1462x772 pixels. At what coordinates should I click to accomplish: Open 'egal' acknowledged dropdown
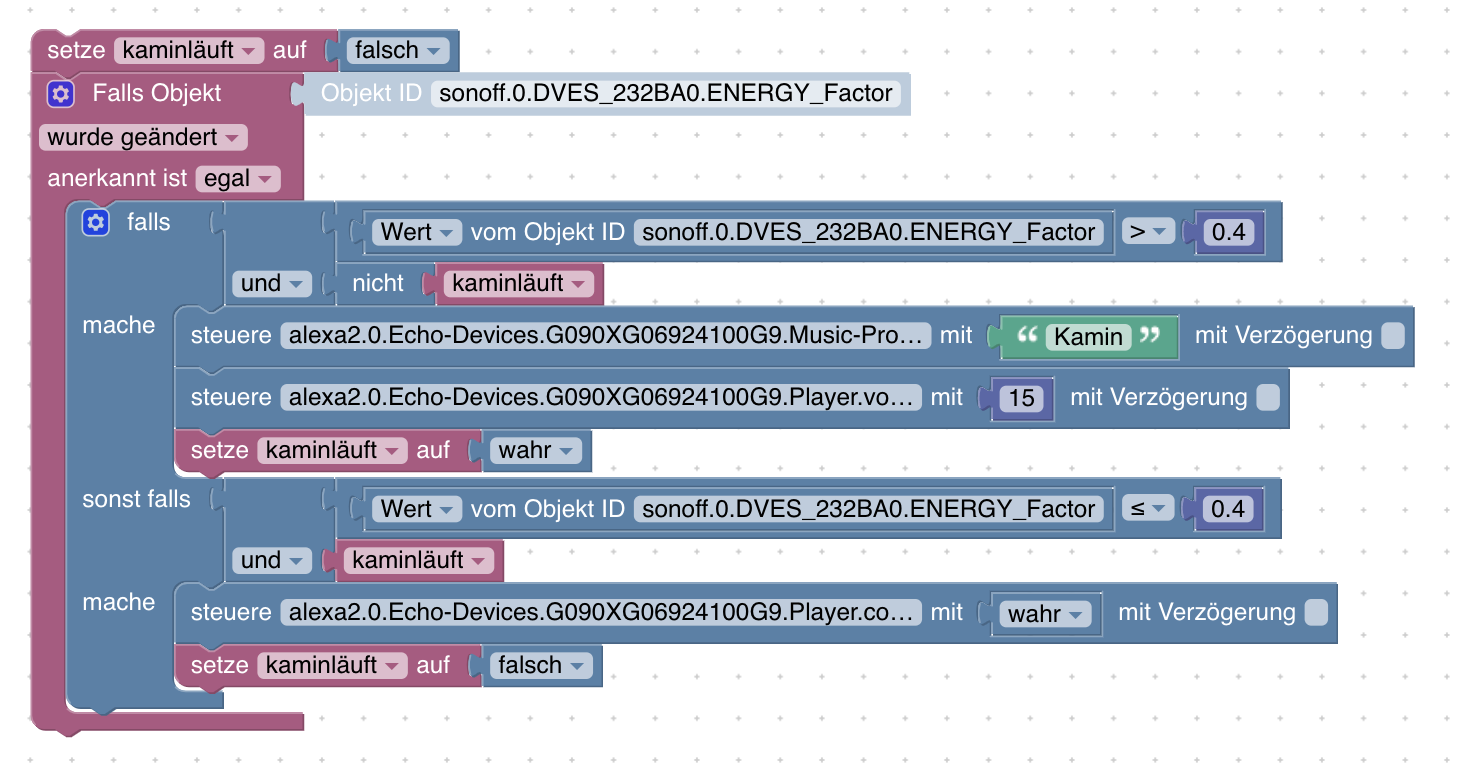pos(238,180)
